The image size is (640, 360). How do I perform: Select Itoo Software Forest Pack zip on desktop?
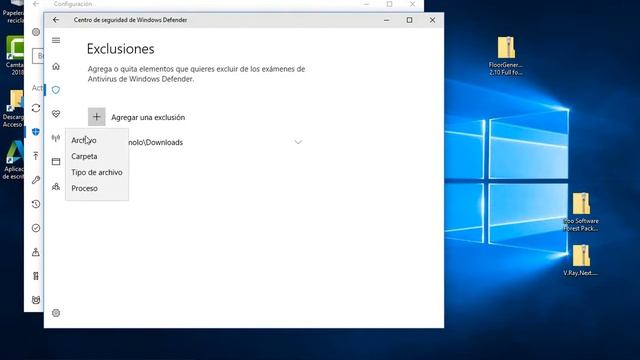tap(581, 212)
